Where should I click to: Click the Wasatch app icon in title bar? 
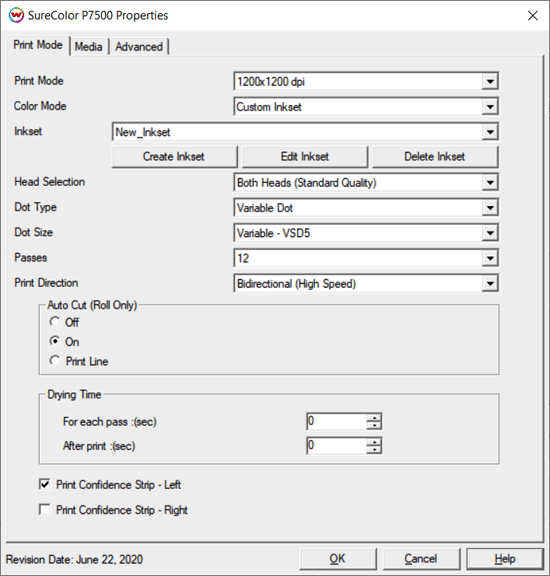[x=16, y=15]
